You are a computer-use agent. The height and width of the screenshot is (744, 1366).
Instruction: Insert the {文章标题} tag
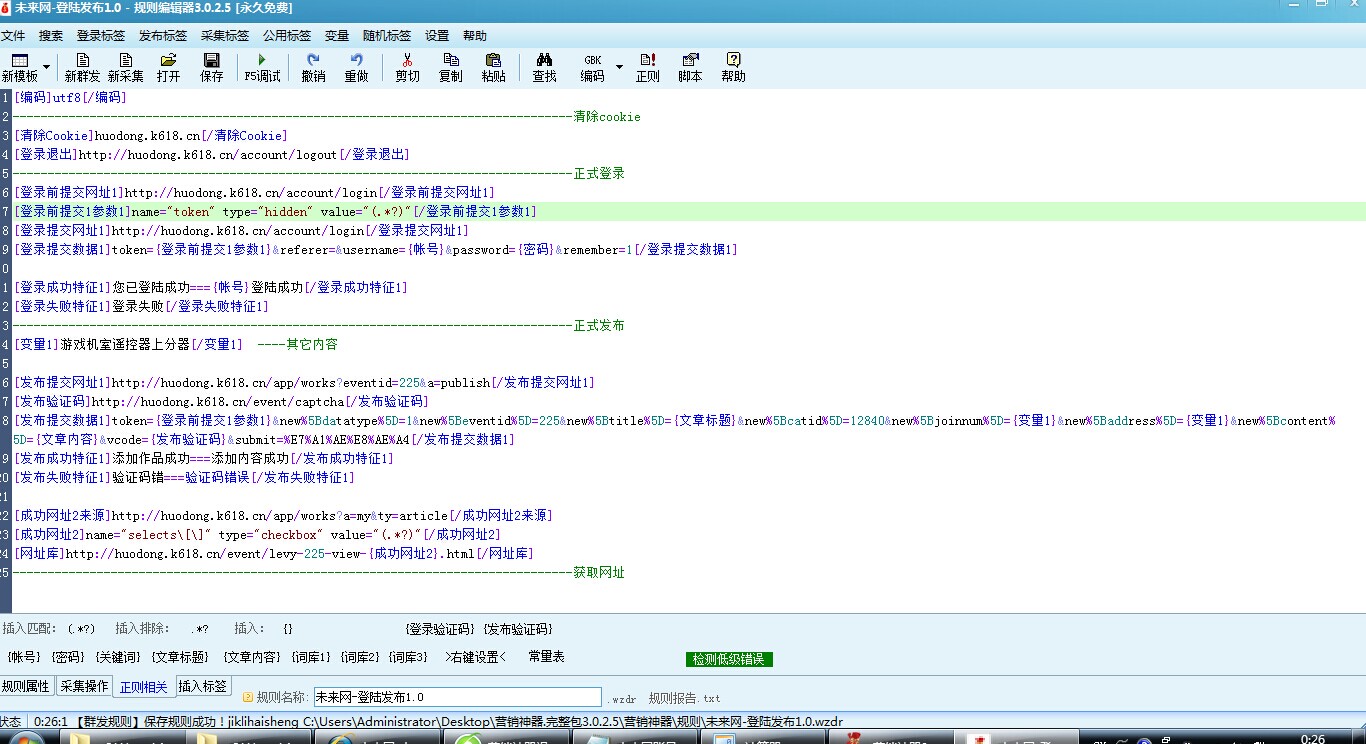tap(180, 657)
